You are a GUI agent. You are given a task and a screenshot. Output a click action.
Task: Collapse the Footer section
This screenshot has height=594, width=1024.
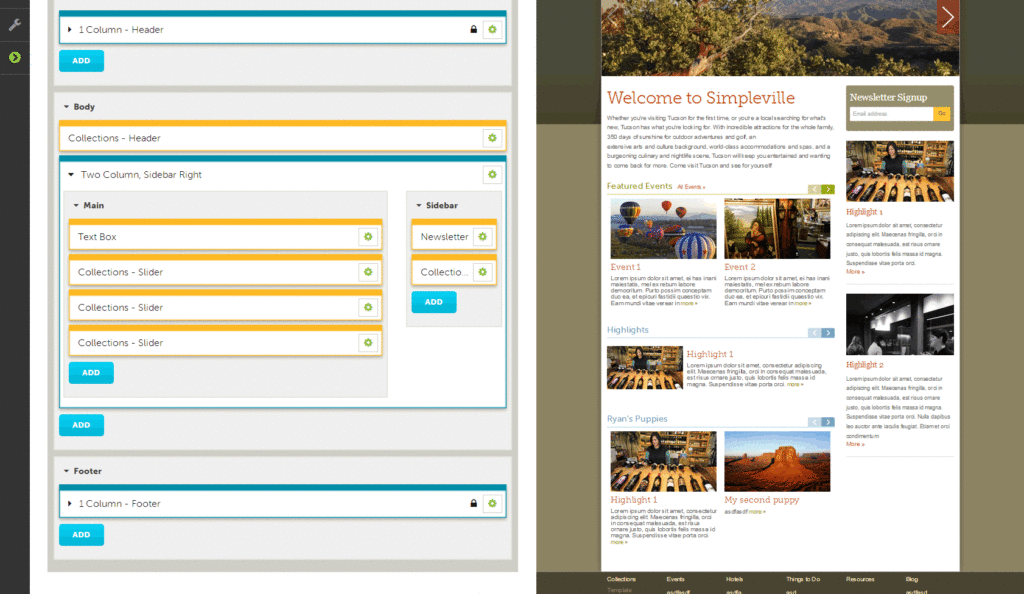pyautogui.click(x=66, y=471)
